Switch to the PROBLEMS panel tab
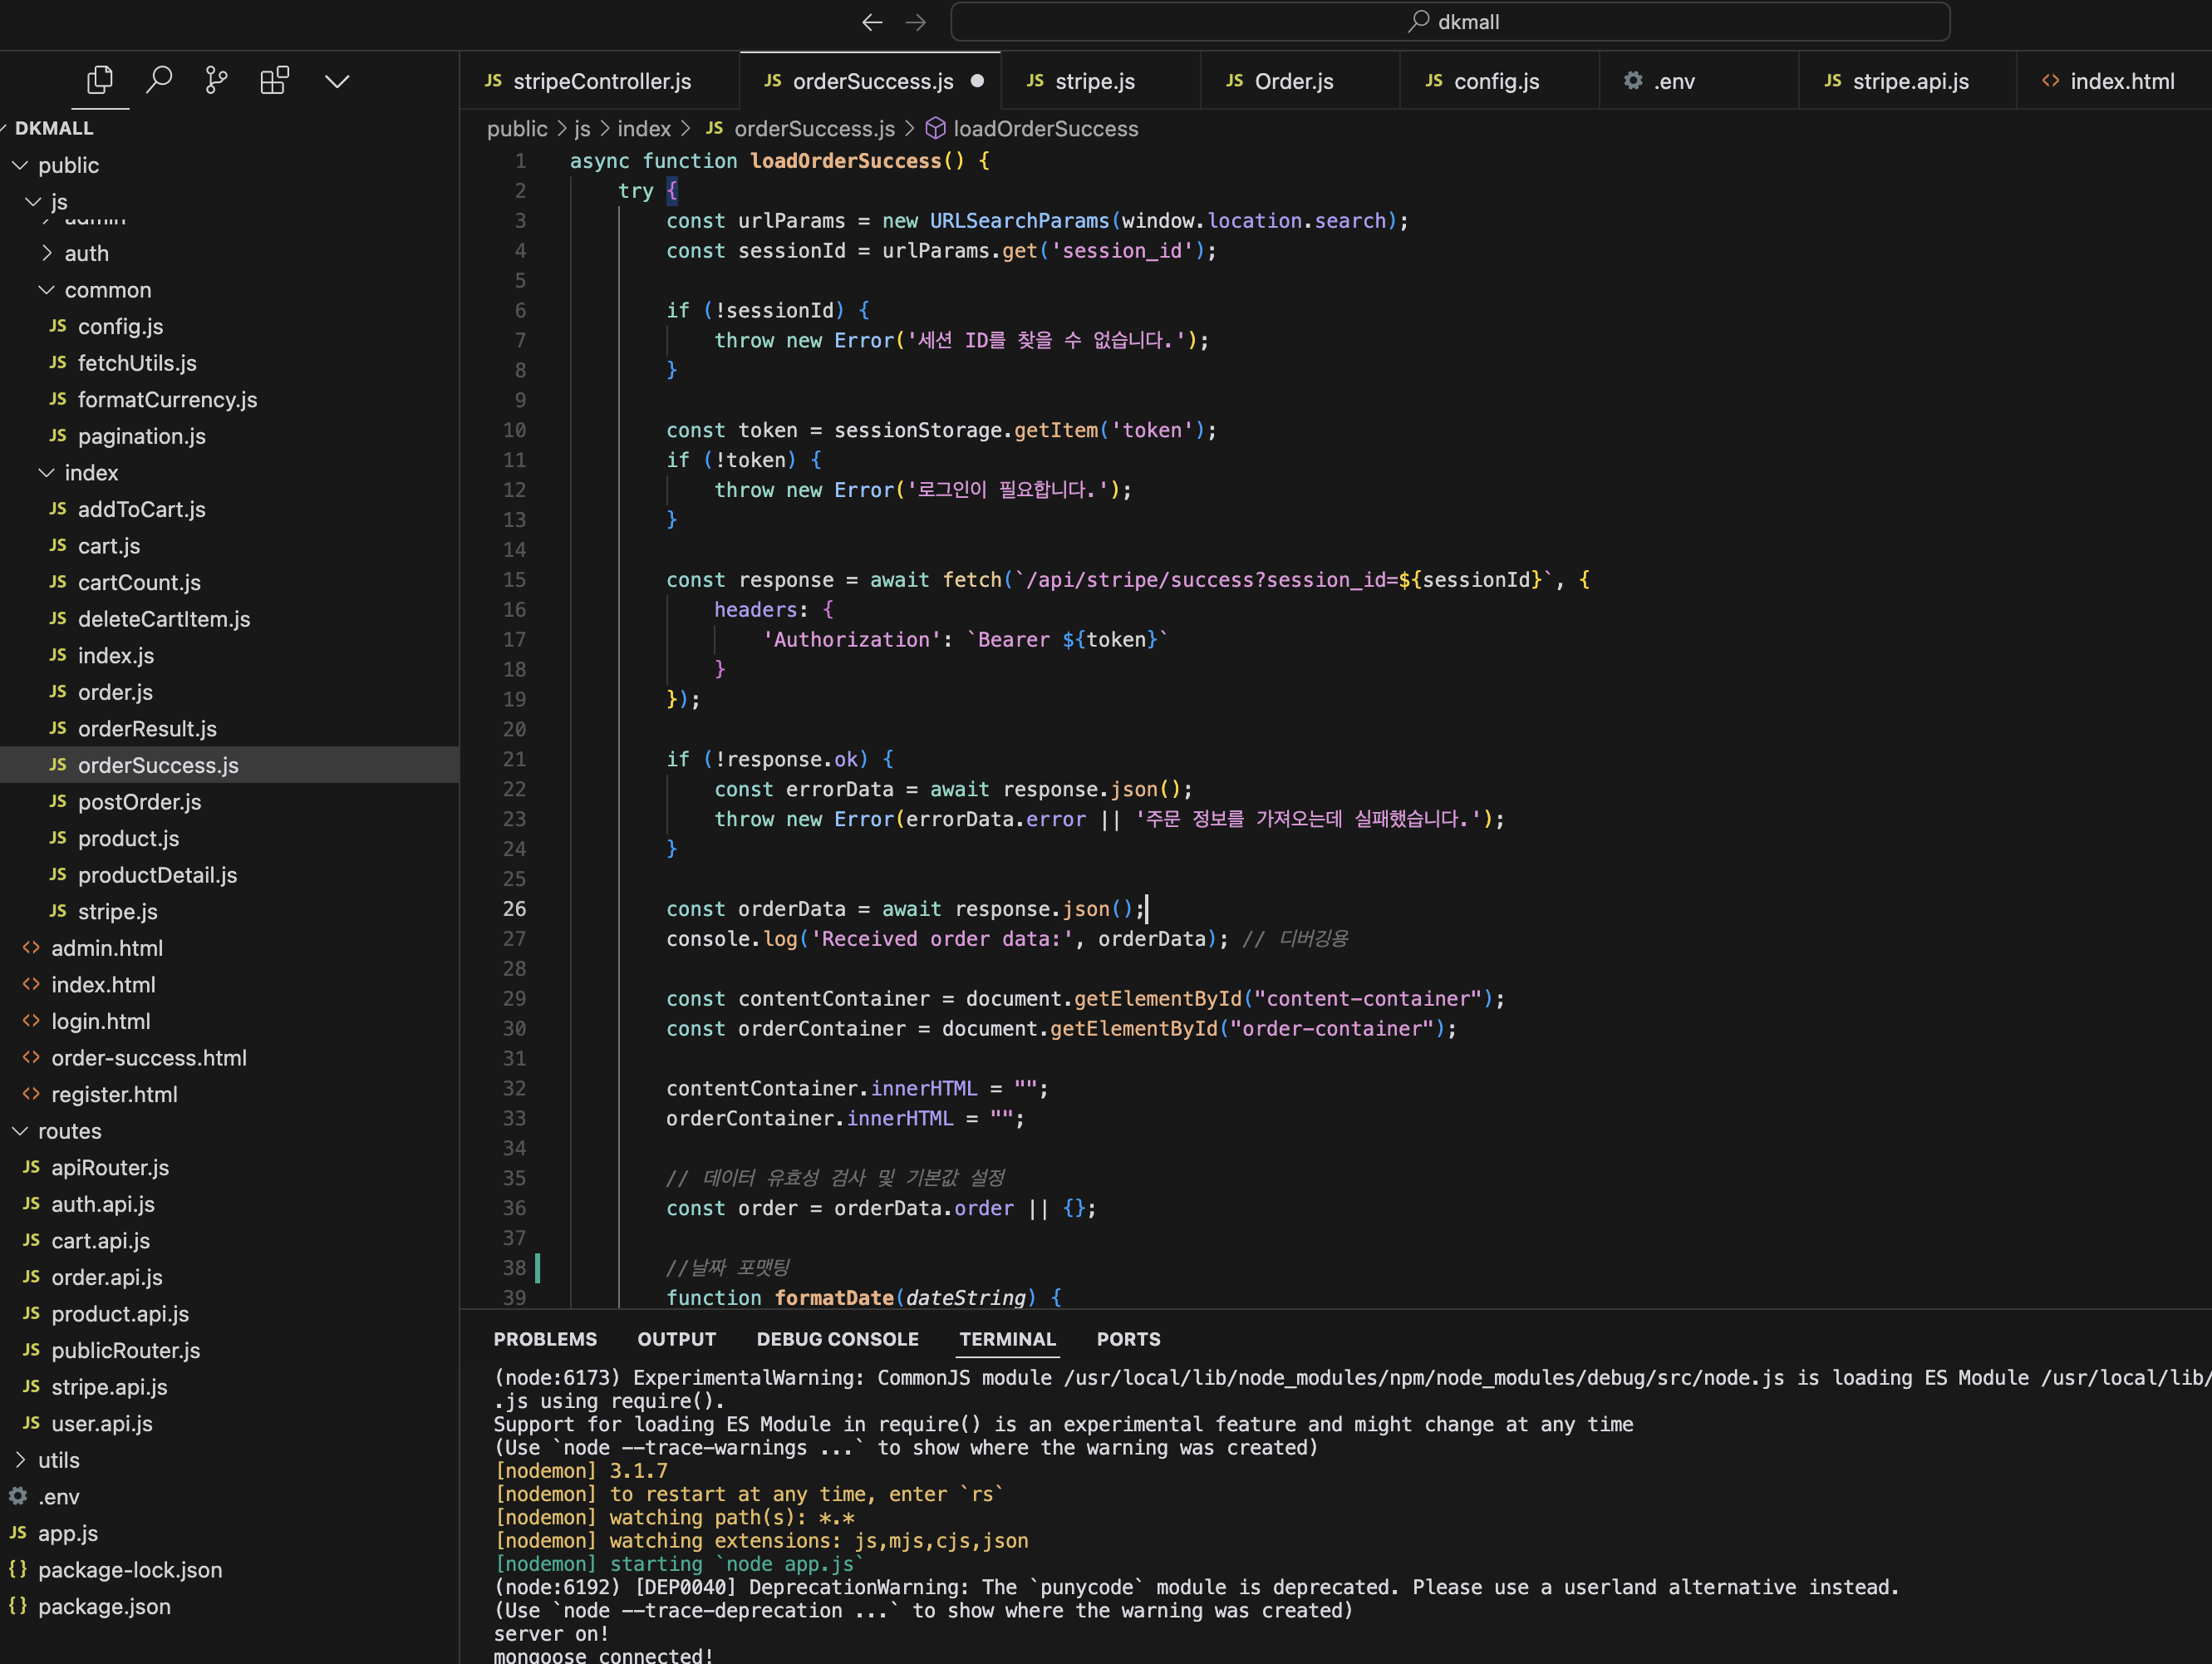This screenshot has height=1664, width=2212. (545, 1339)
